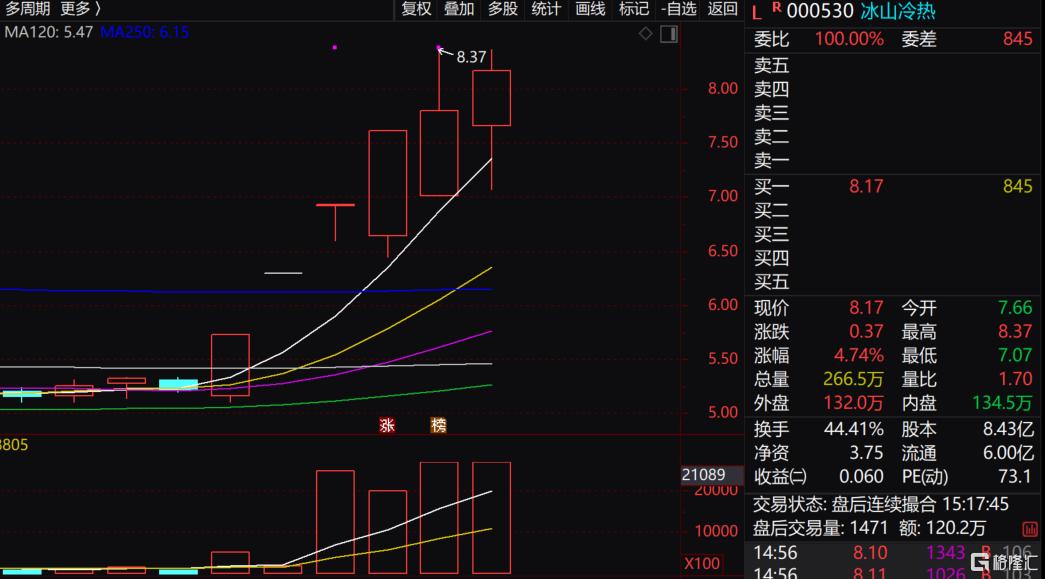Screen dimensions: 1045x579
Task: Click the 14:56 trade row priced 8.10
Action: click(x=893, y=553)
